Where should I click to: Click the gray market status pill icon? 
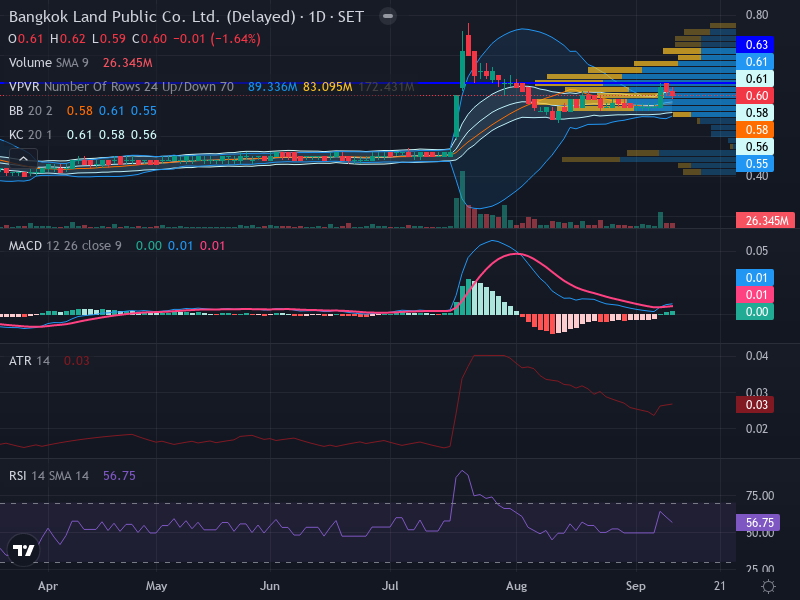(x=388, y=16)
